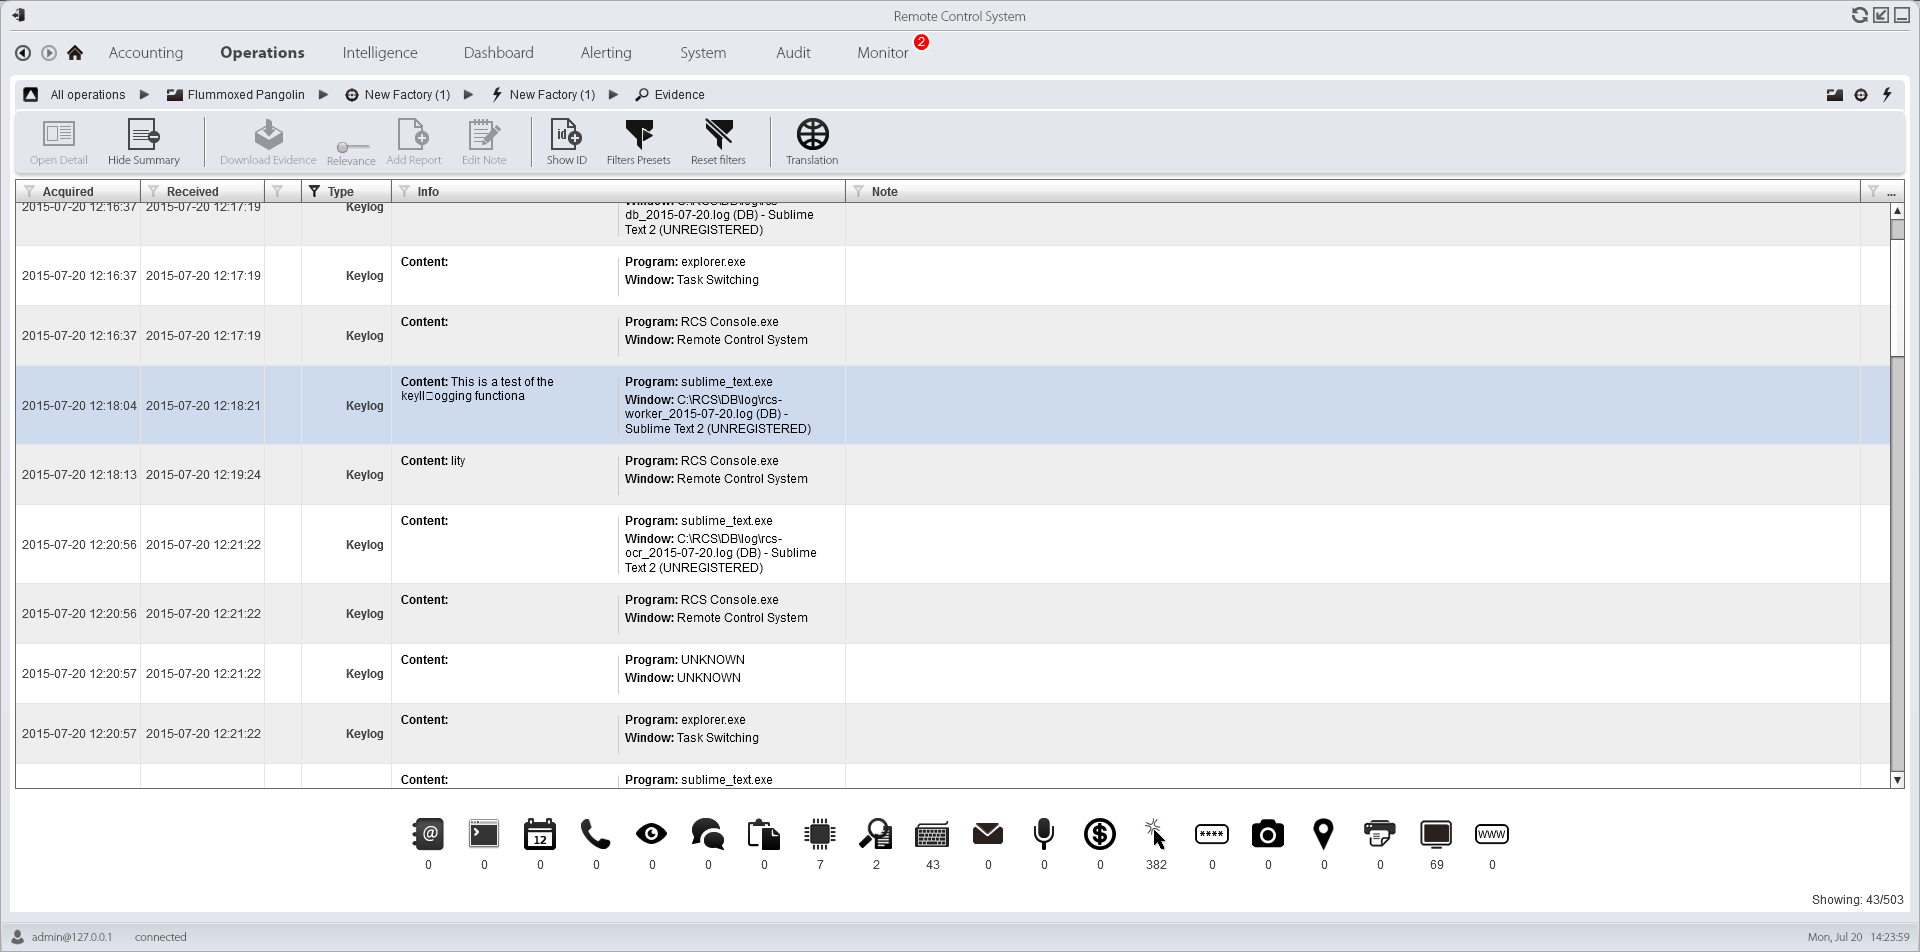Click the Mouse evidence icon showing 382
1920x952 pixels.
[x=1155, y=834]
